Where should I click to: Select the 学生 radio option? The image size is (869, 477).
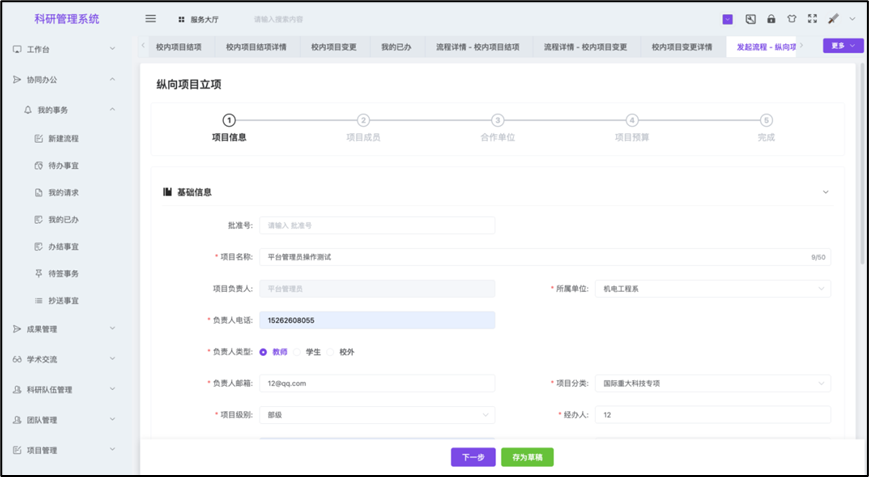(x=298, y=352)
